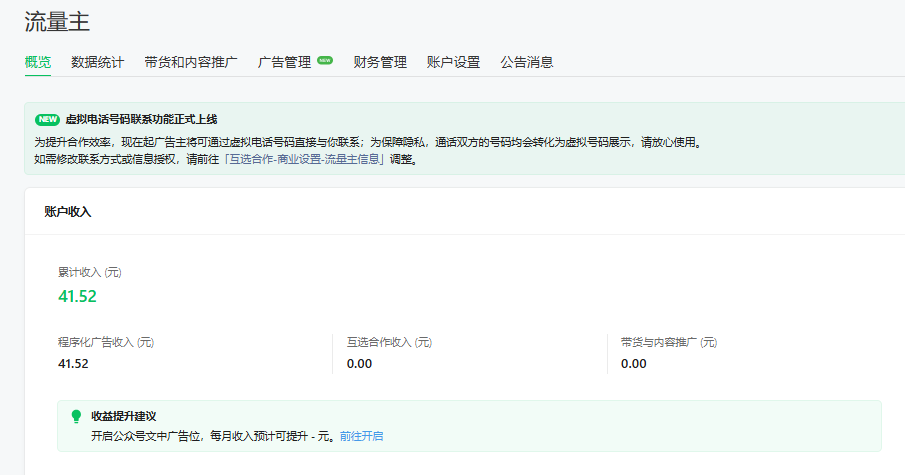Go to the 带货和内容推广 tab
905x475 pixels.
191,62
